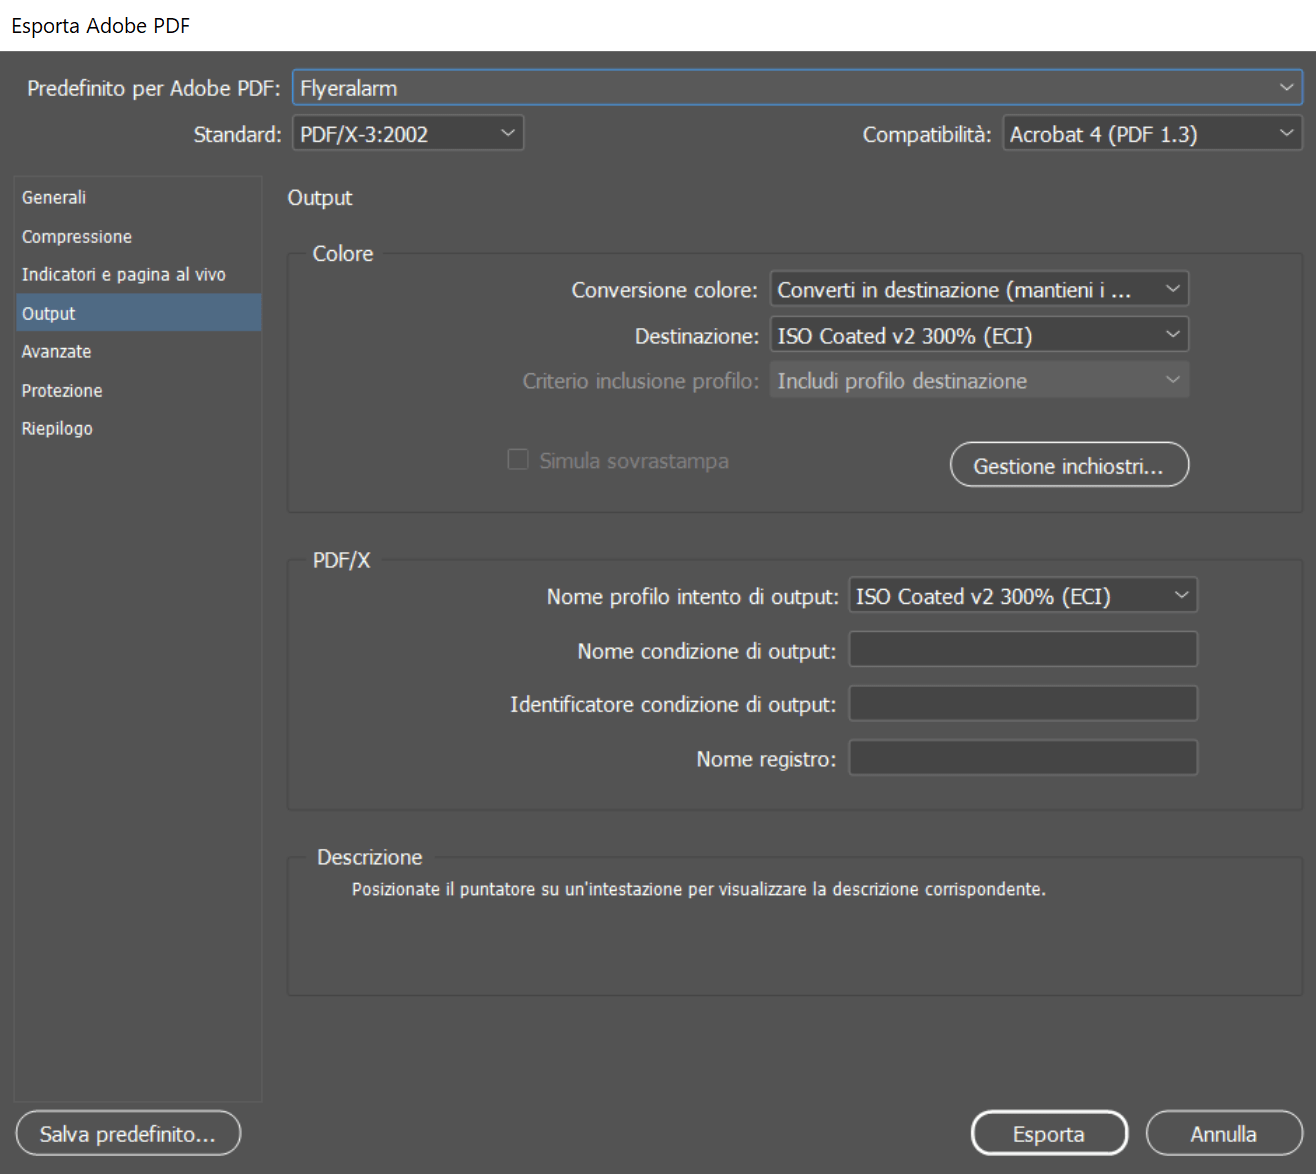Show the Riepilogo section
The image size is (1316, 1174).
[57, 429]
